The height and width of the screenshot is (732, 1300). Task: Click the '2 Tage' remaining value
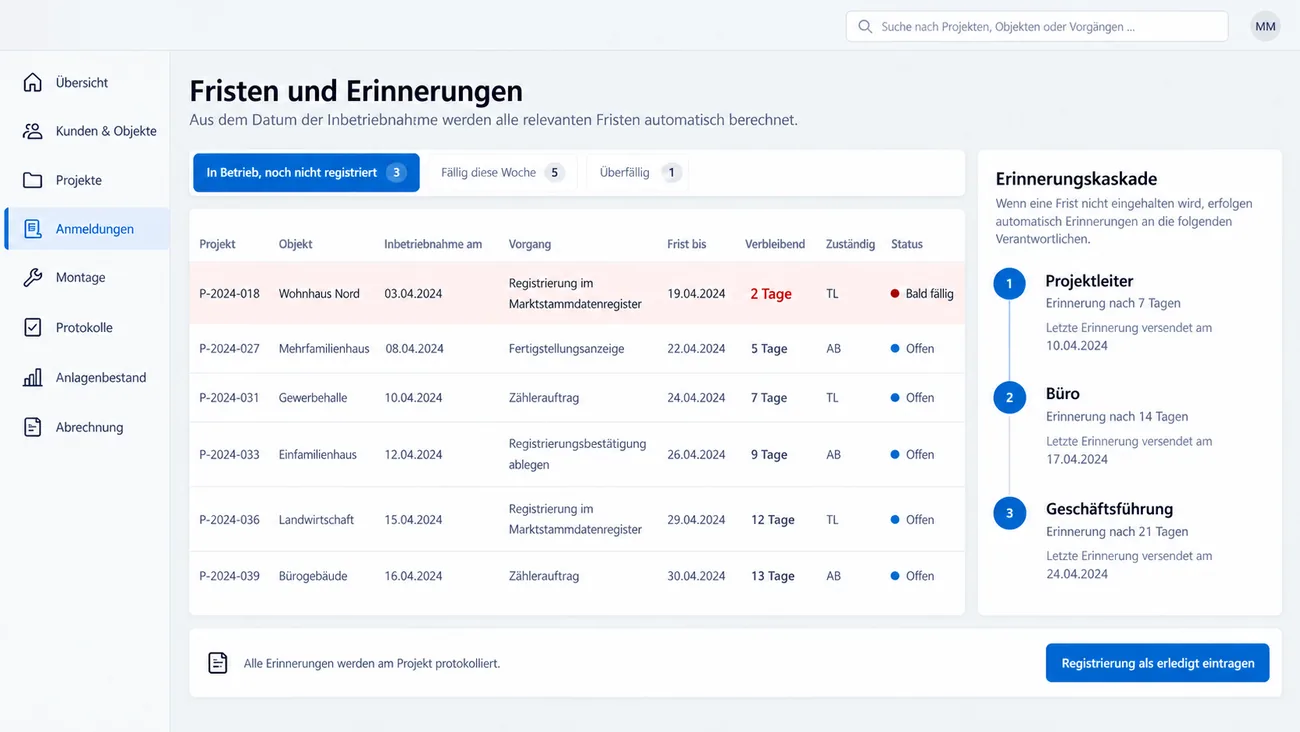[771, 294]
